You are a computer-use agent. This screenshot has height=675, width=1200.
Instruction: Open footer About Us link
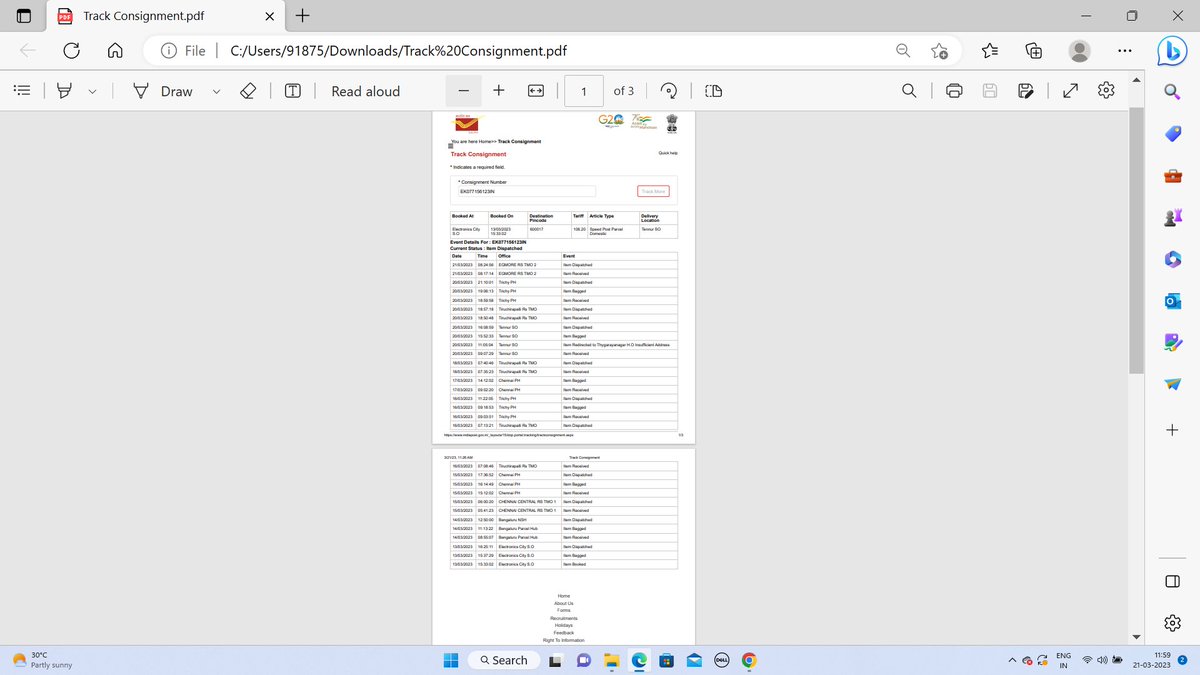coord(564,603)
